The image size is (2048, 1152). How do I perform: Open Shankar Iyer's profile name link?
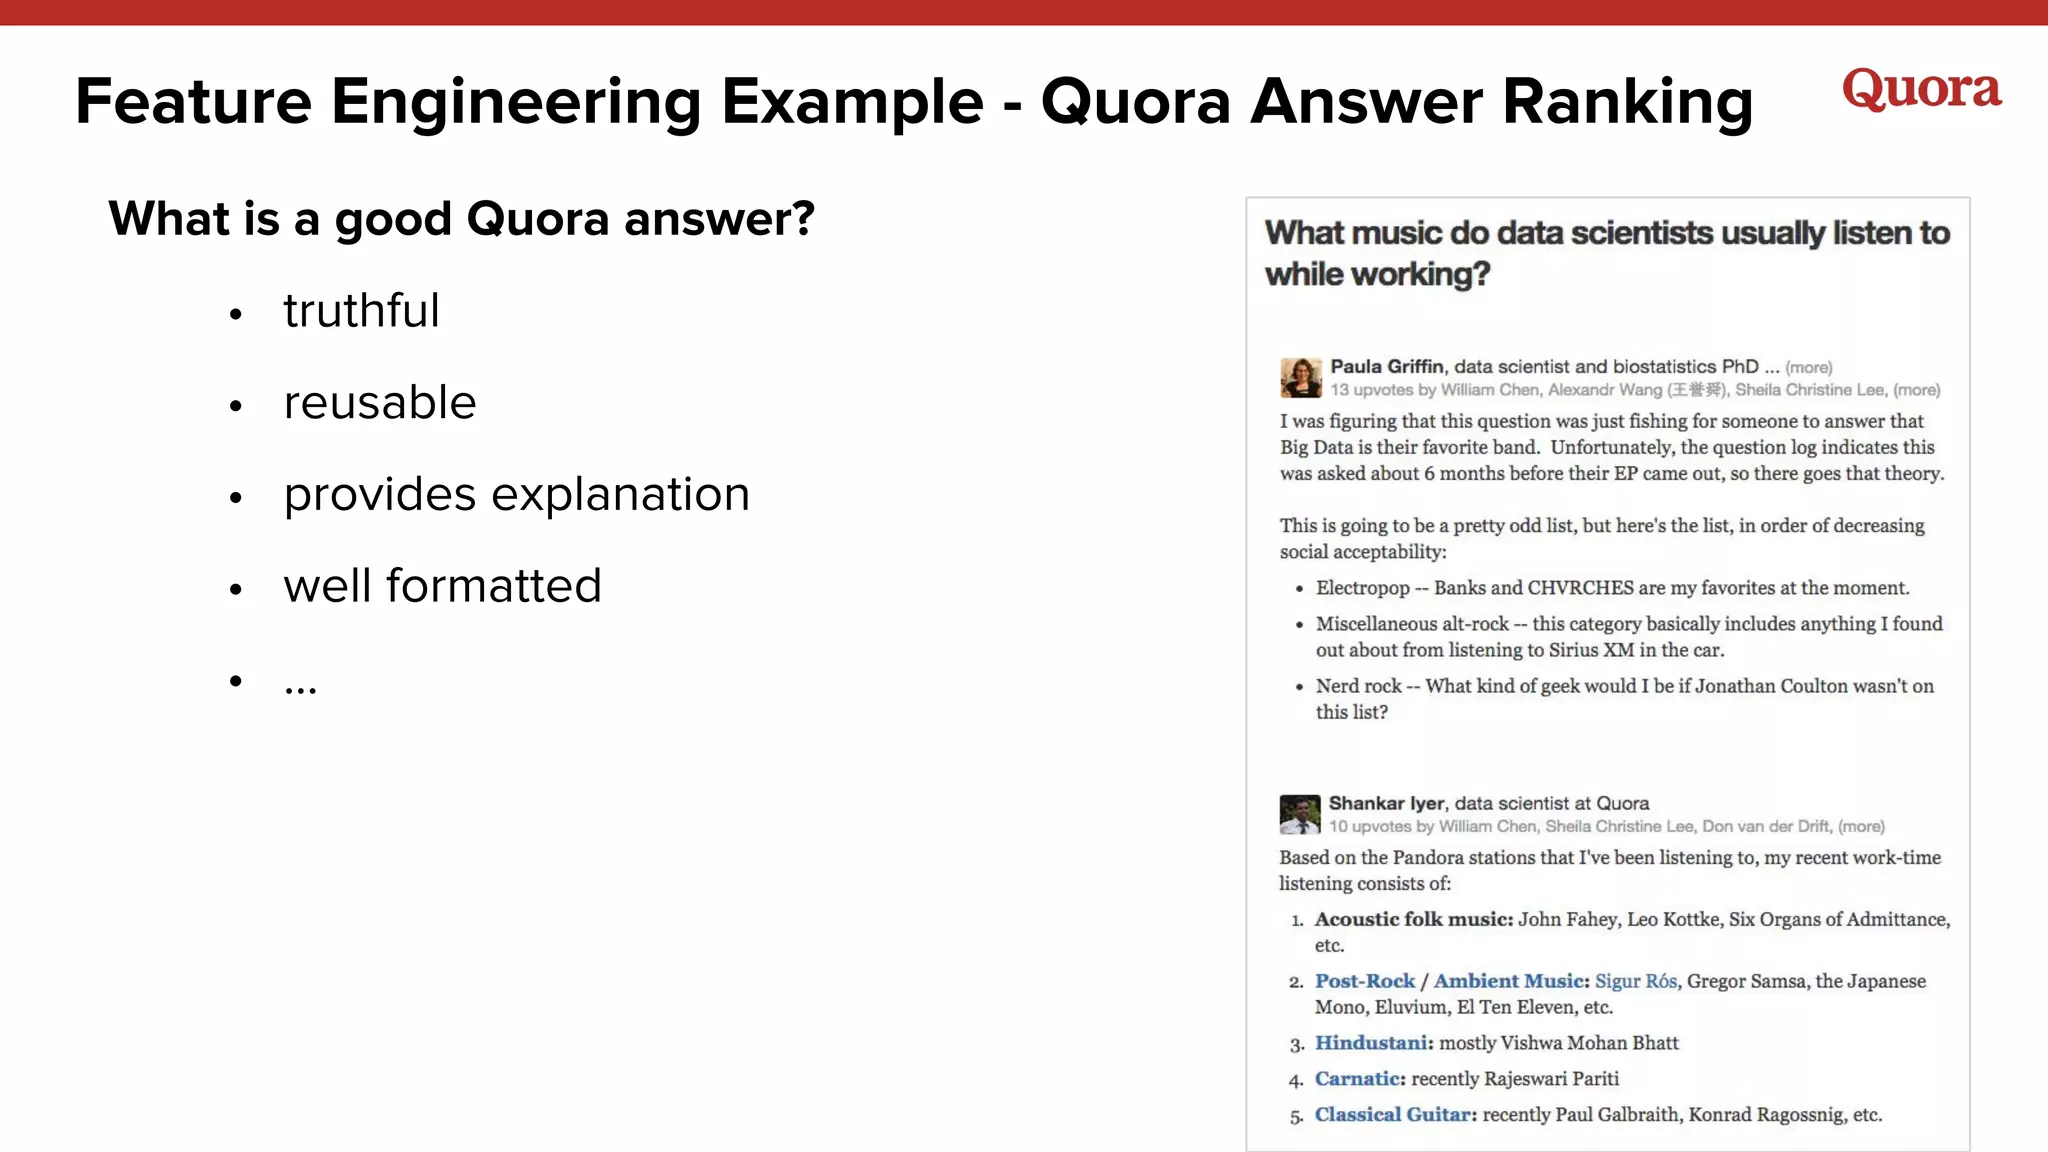1386,803
